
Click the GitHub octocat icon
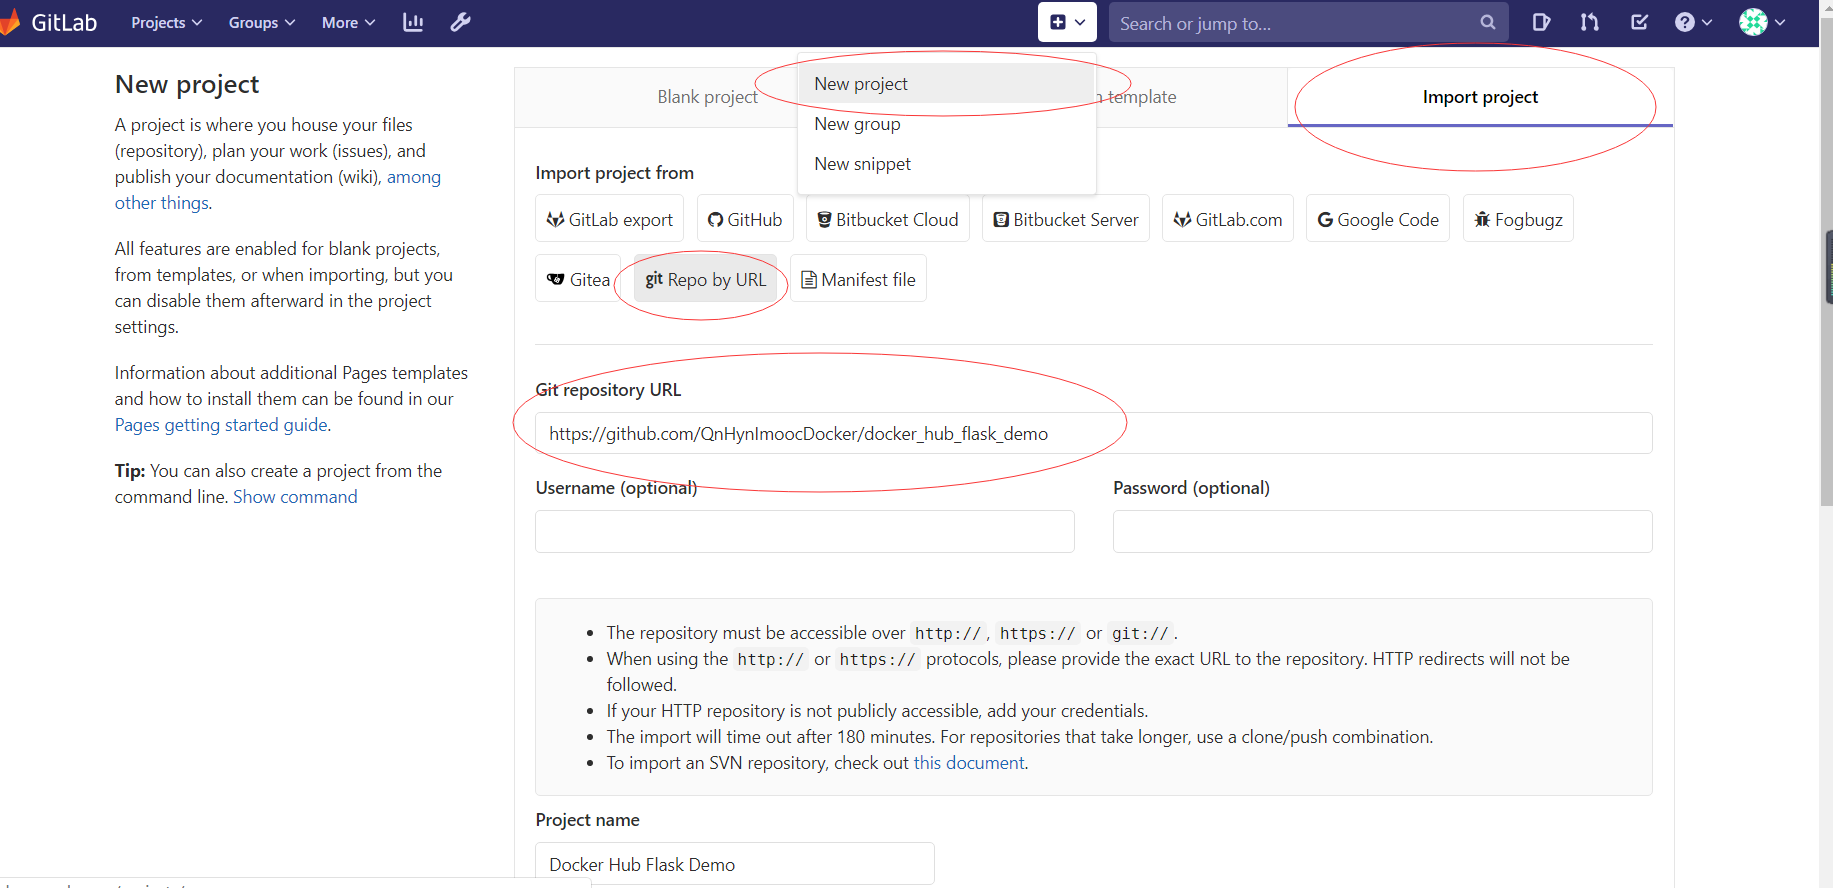[x=715, y=220]
